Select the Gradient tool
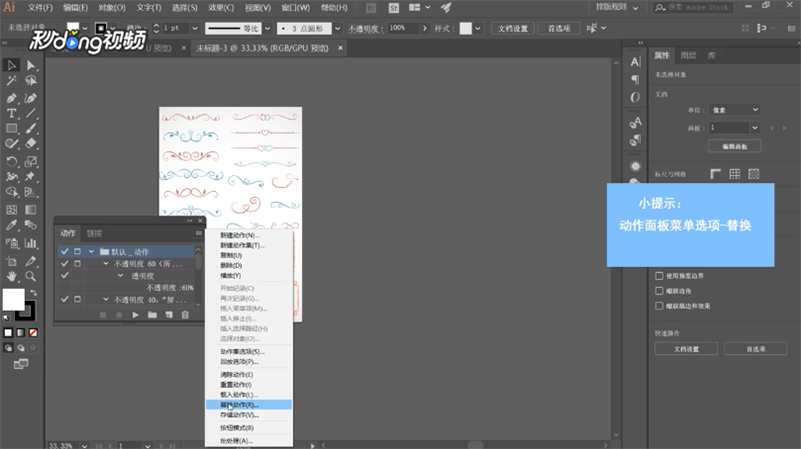This screenshot has width=801, height=449. click(x=31, y=209)
